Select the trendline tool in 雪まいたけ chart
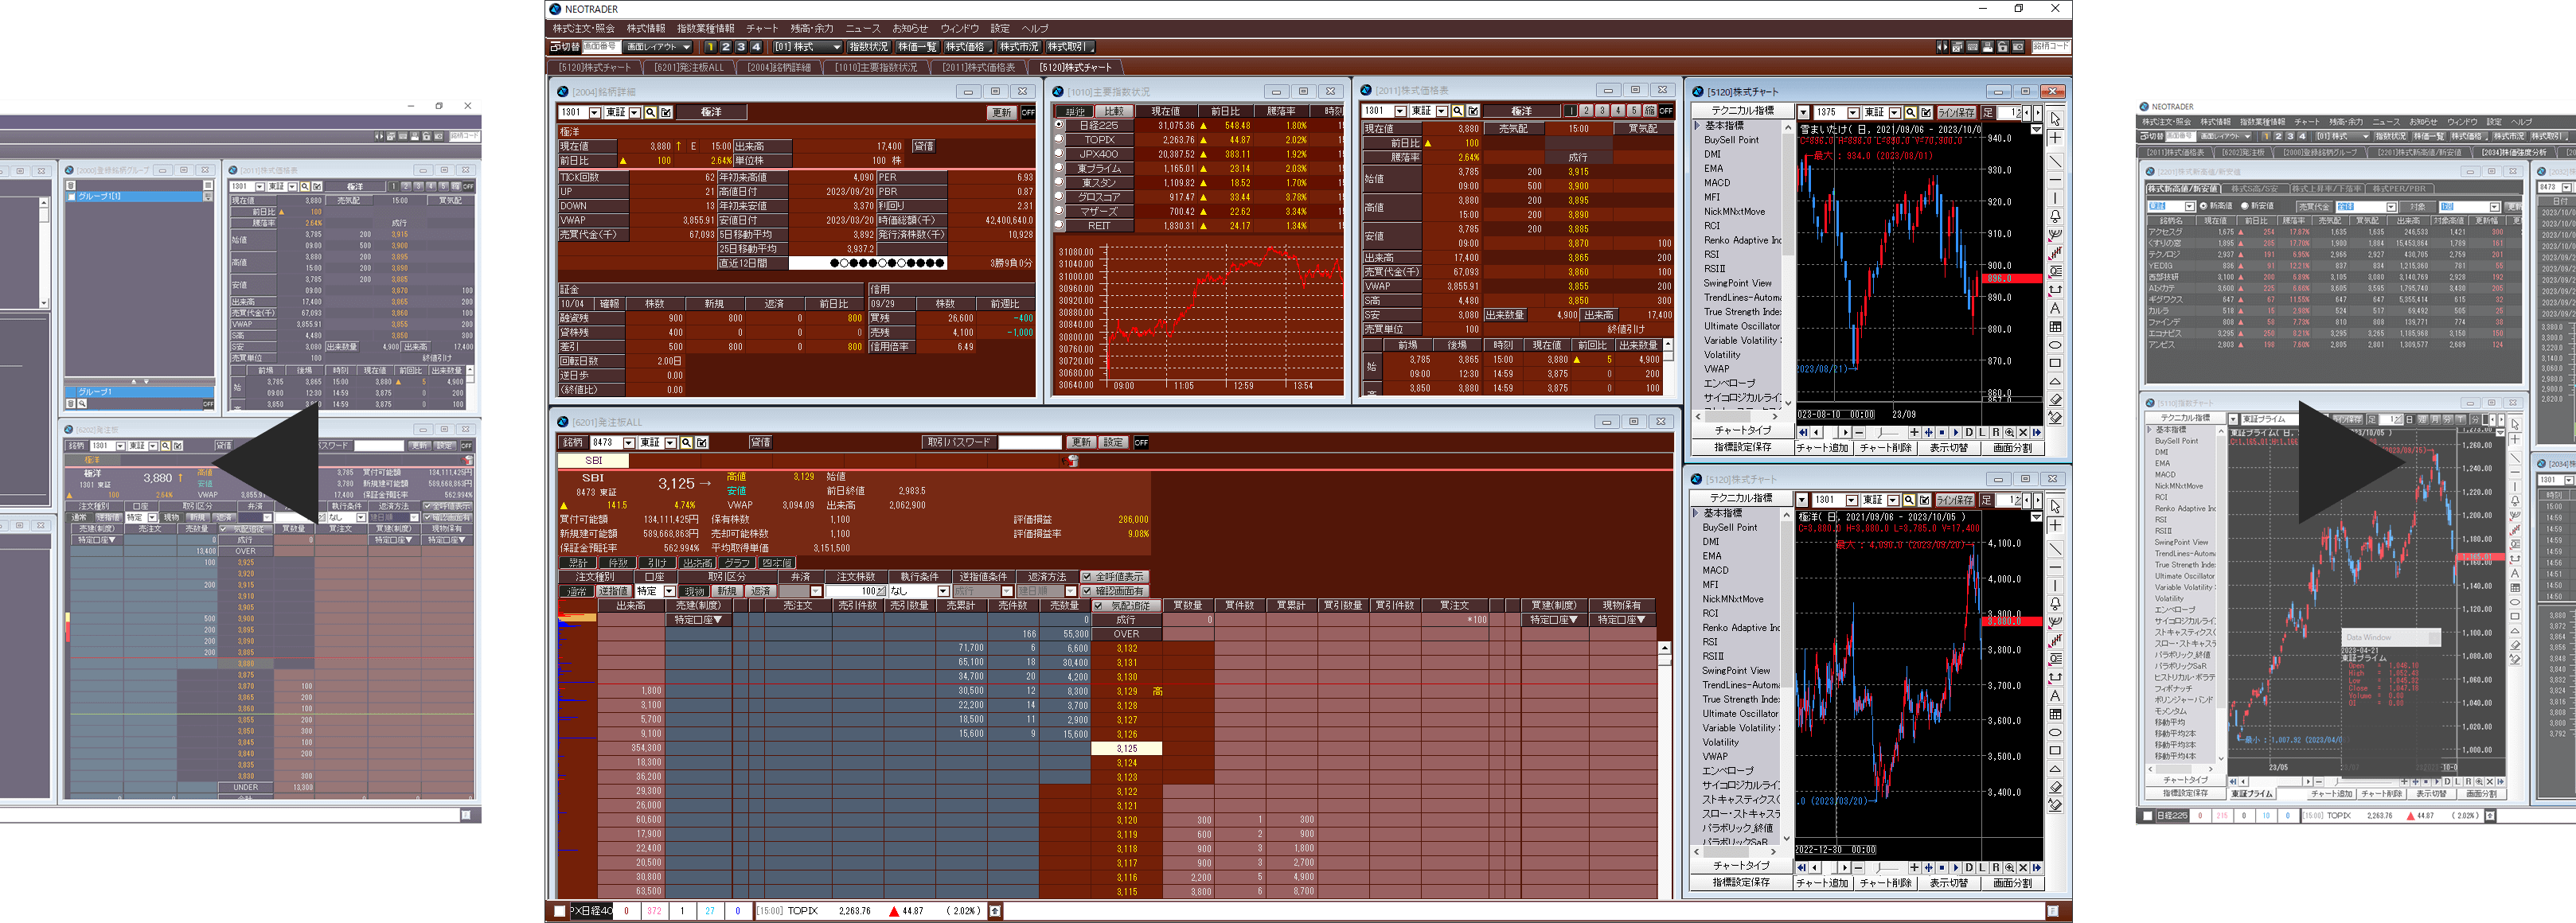This screenshot has width=2576, height=923. click(2055, 162)
